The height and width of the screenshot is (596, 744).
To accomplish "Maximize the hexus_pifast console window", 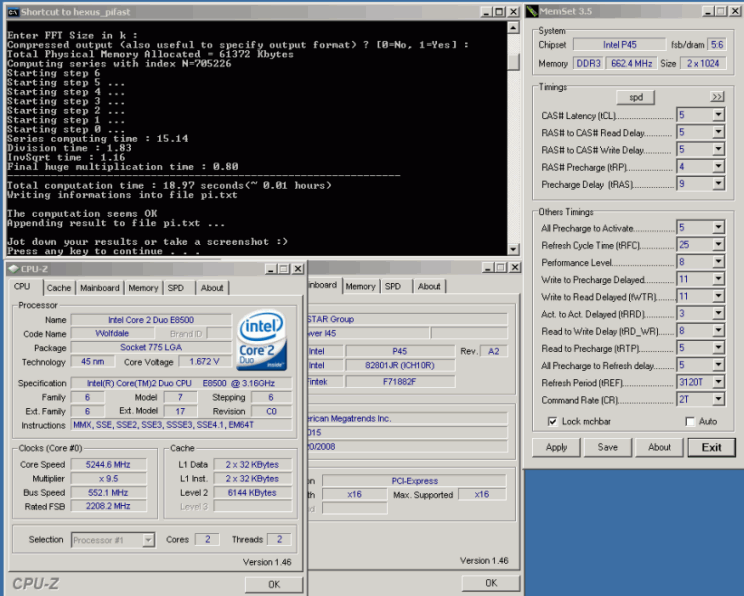I will [499, 12].
